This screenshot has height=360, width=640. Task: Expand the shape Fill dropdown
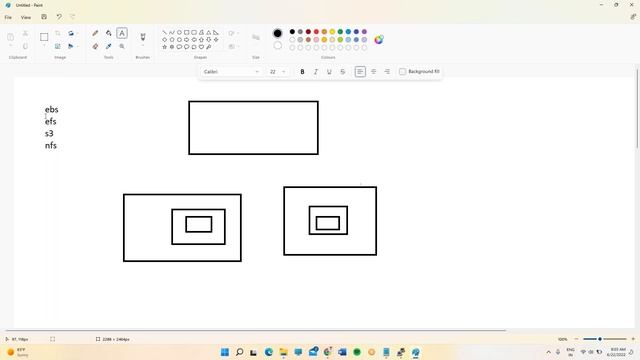coord(233,46)
